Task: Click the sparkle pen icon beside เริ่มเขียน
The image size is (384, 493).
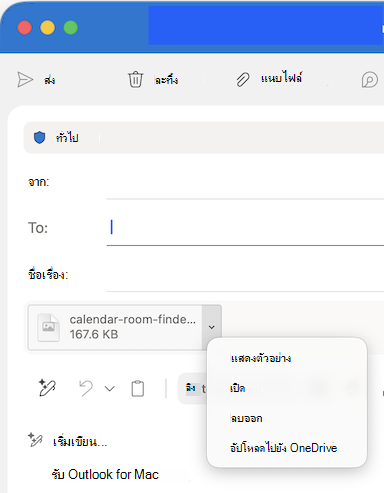Action: [35, 440]
